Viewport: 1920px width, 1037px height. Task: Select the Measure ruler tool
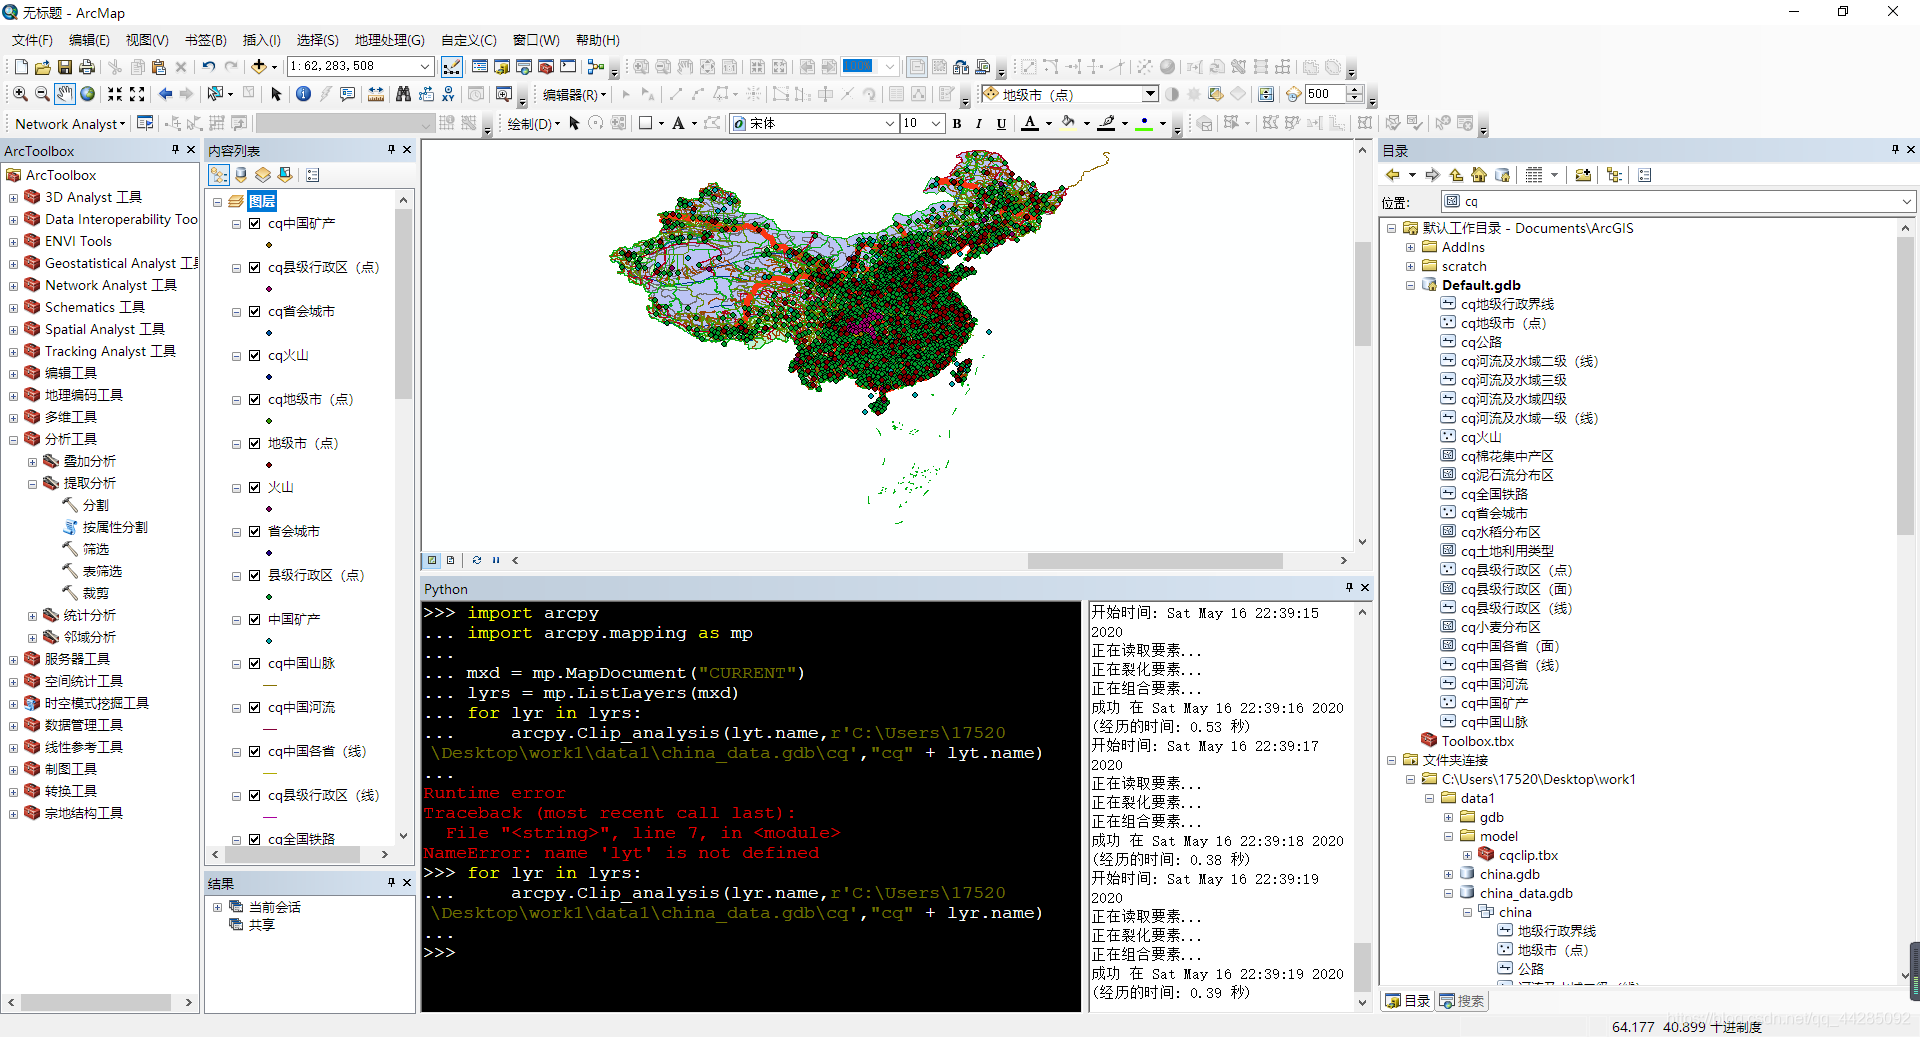[376, 94]
